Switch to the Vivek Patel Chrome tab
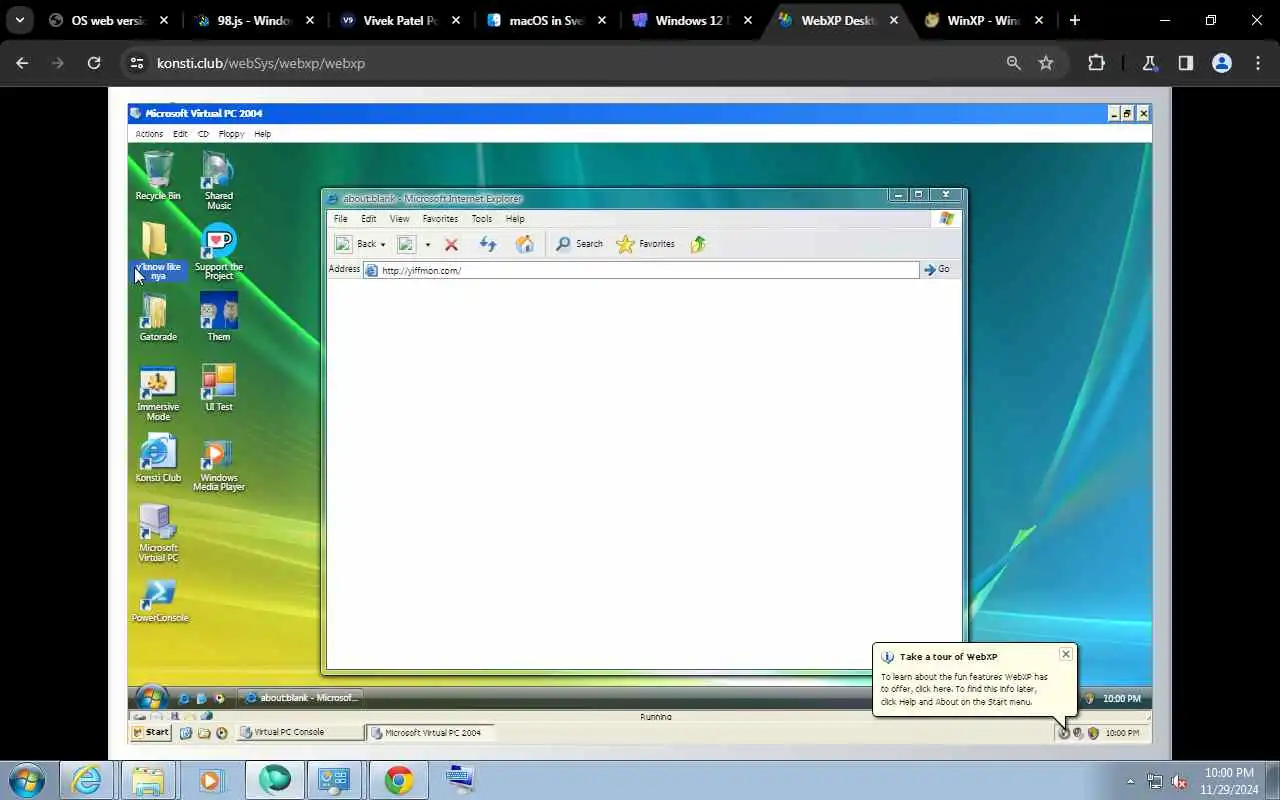 point(400,20)
